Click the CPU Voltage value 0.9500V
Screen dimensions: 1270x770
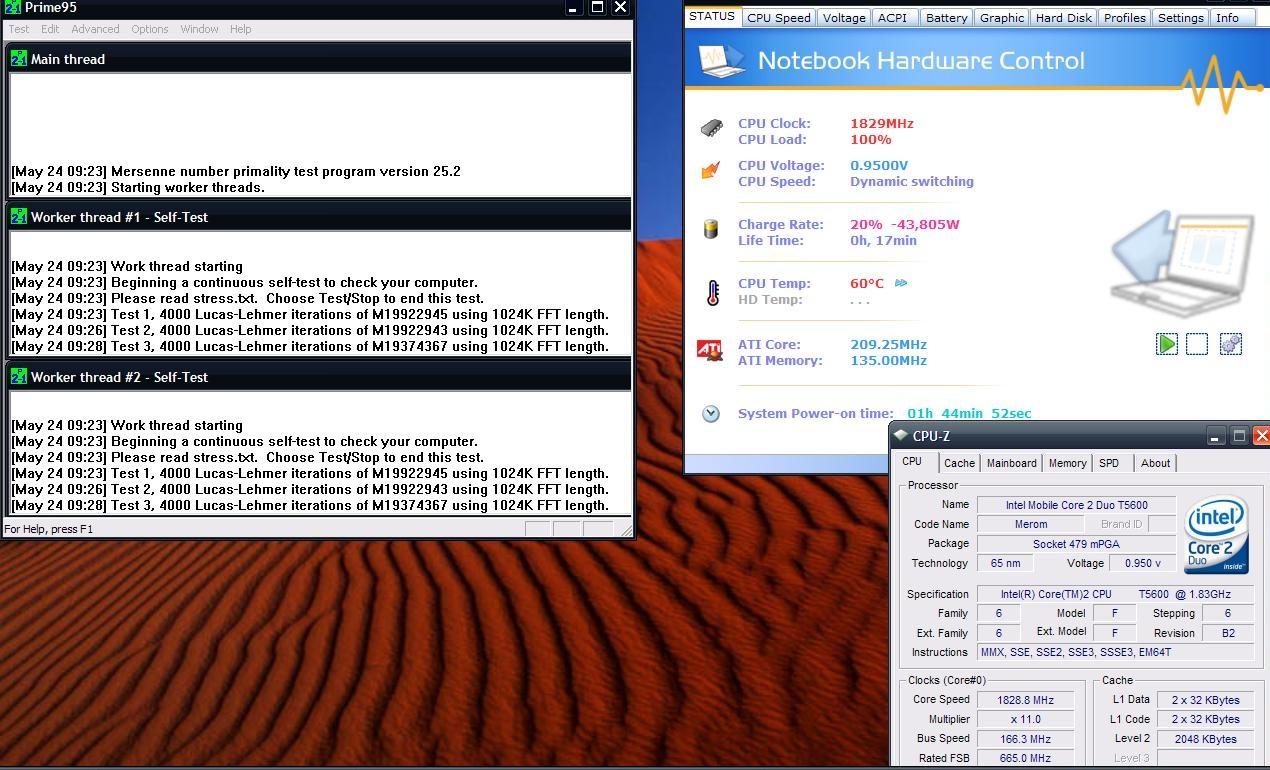click(879, 165)
